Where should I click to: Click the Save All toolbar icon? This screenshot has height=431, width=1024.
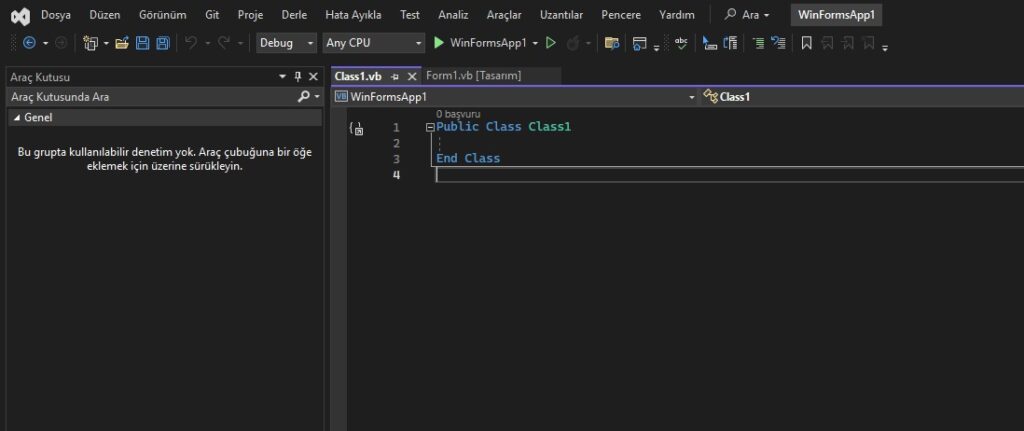(x=163, y=43)
